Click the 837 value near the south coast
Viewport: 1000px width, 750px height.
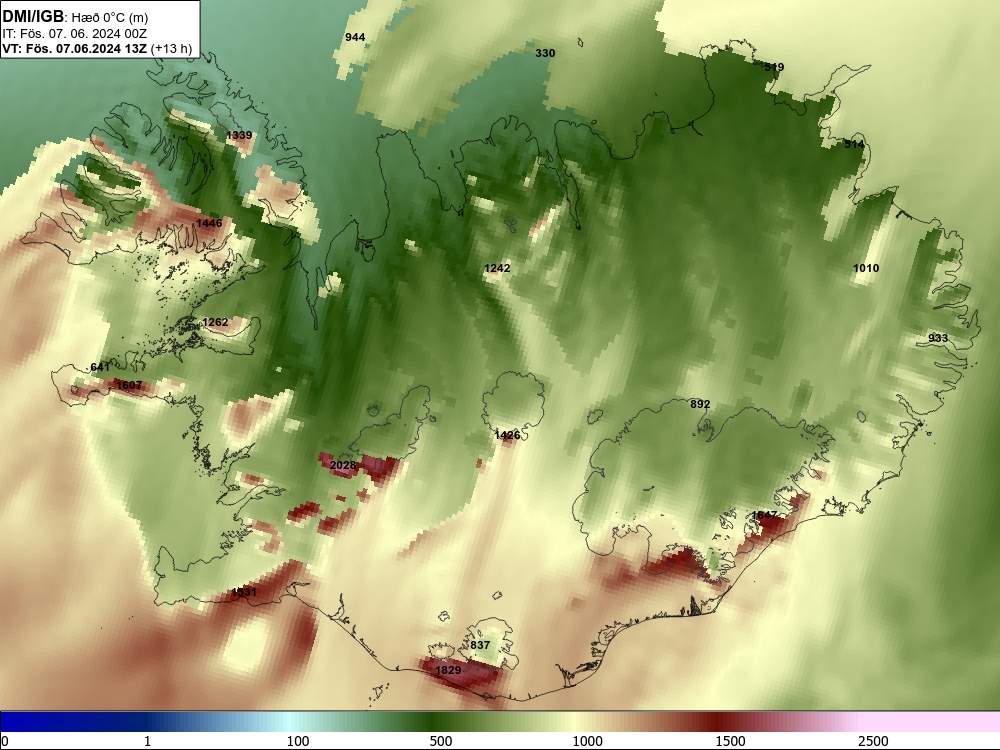tap(480, 645)
